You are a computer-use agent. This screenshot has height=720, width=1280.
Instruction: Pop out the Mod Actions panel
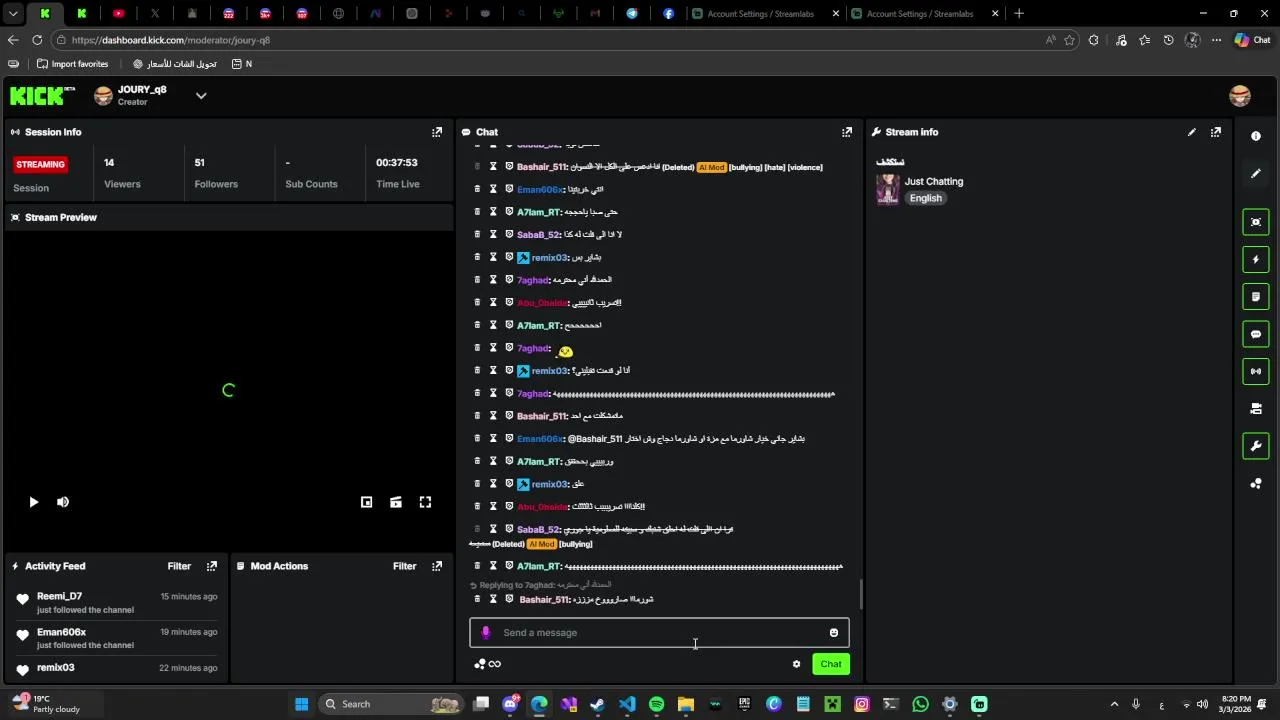[x=437, y=566]
